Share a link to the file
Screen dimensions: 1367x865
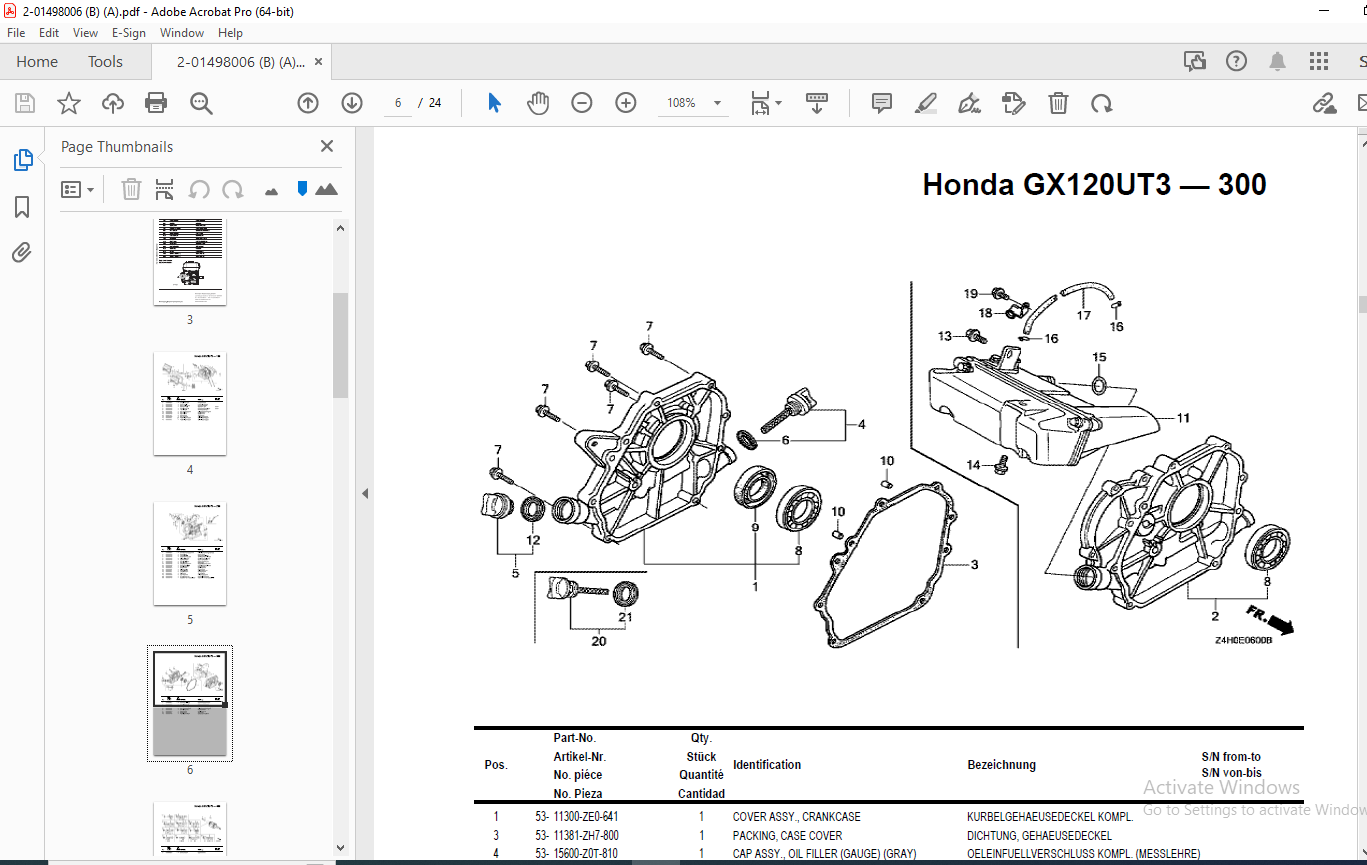pyautogui.click(x=1324, y=103)
